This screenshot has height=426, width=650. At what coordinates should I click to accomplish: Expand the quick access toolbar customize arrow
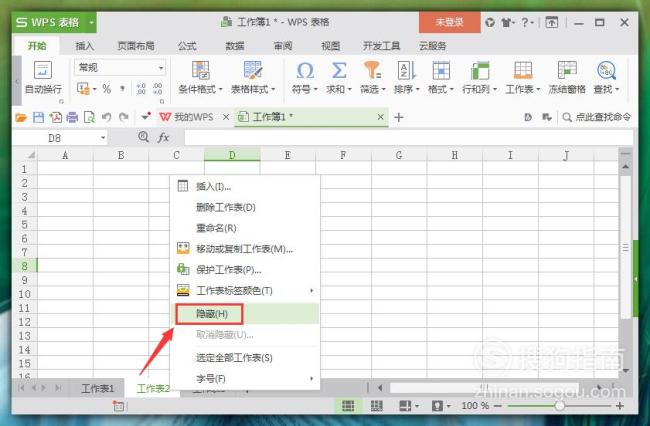pyautogui.click(x=145, y=117)
